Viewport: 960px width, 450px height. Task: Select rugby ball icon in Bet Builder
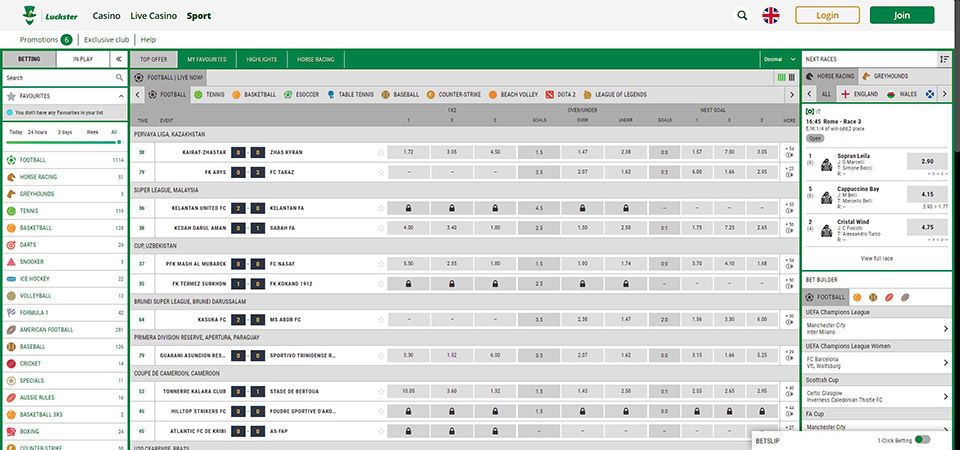pyautogui.click(x=889, y=297)
